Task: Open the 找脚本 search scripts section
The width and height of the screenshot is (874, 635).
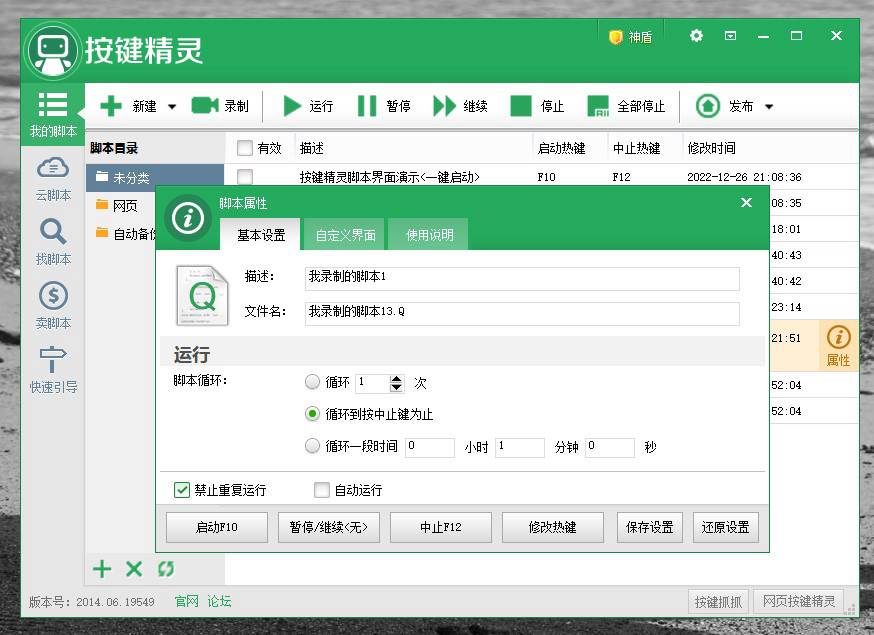Action: 53,243
